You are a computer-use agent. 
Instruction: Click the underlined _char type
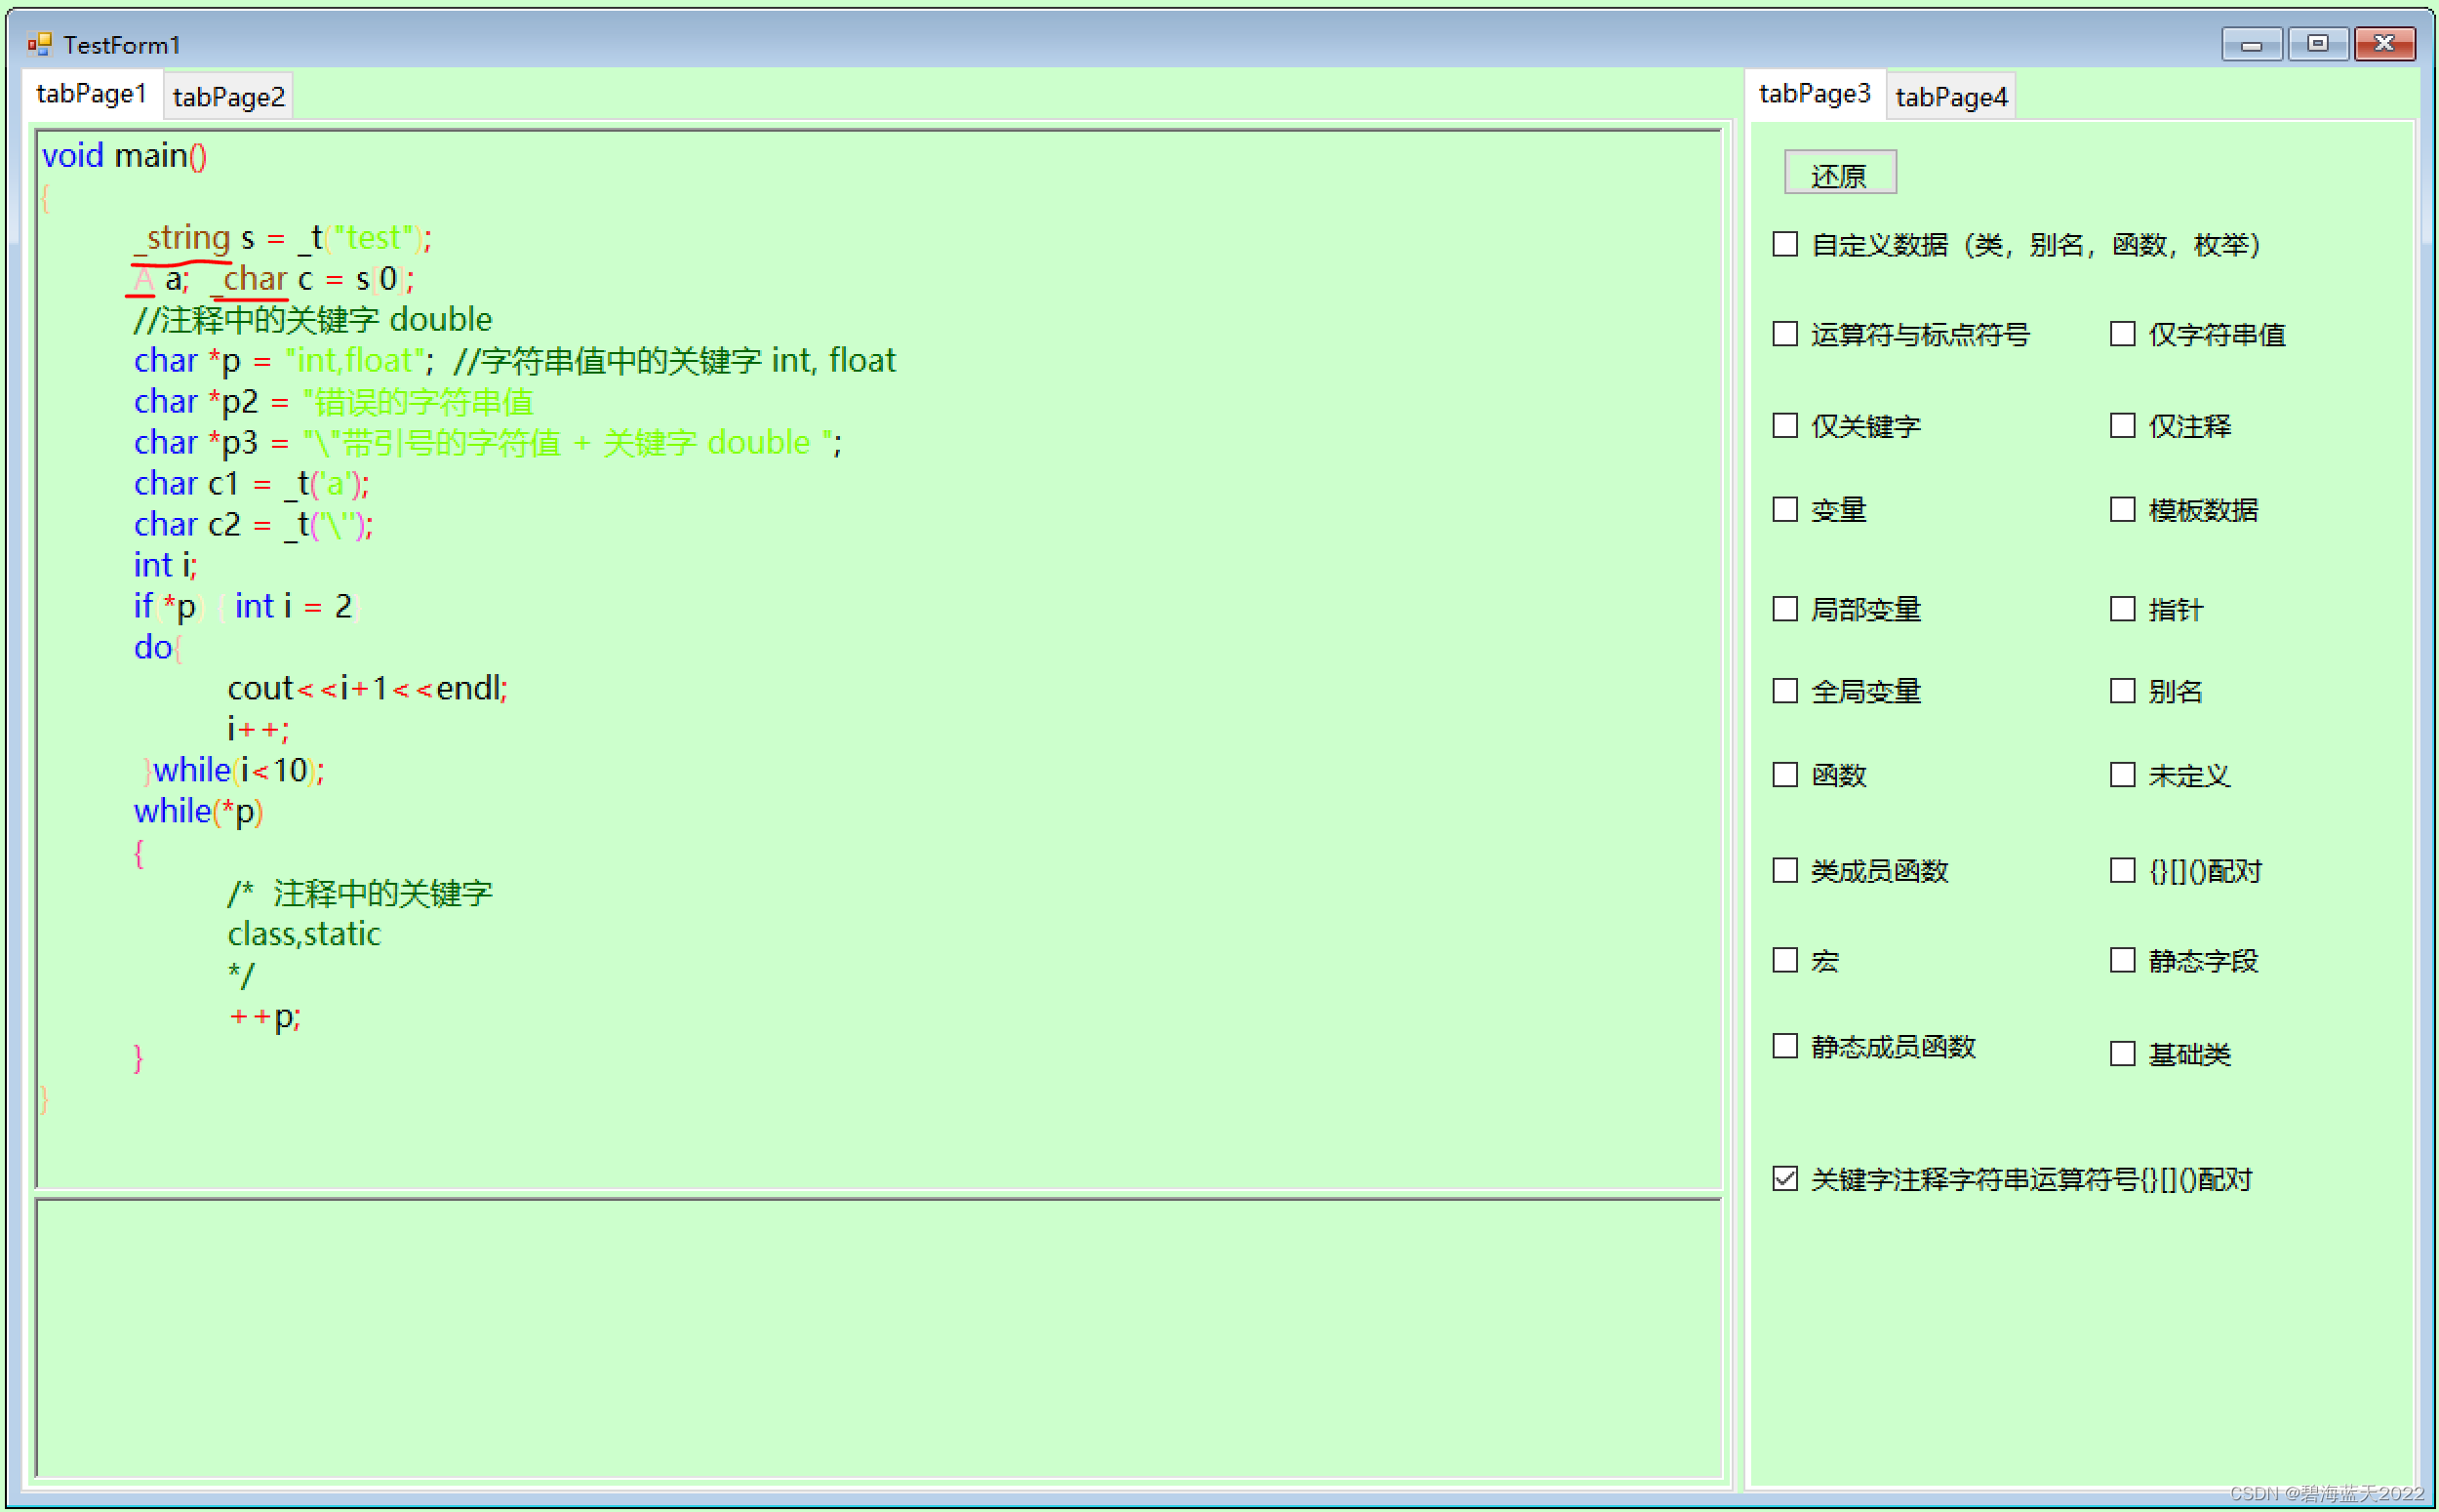click(x=252, y=279)
